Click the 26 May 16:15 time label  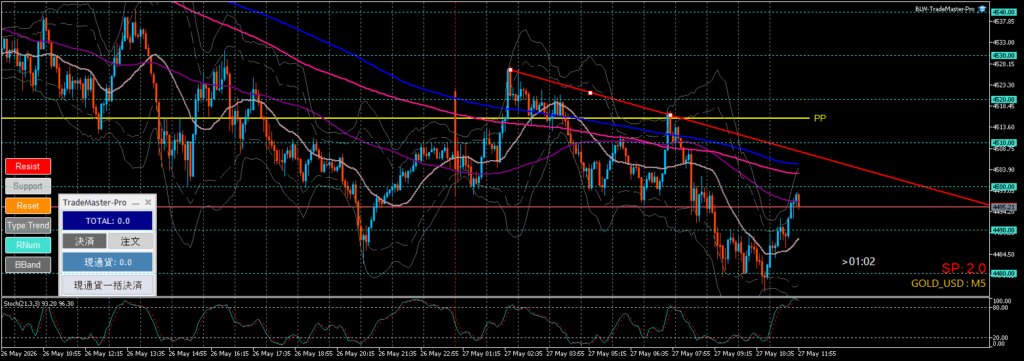pos(230,355)
